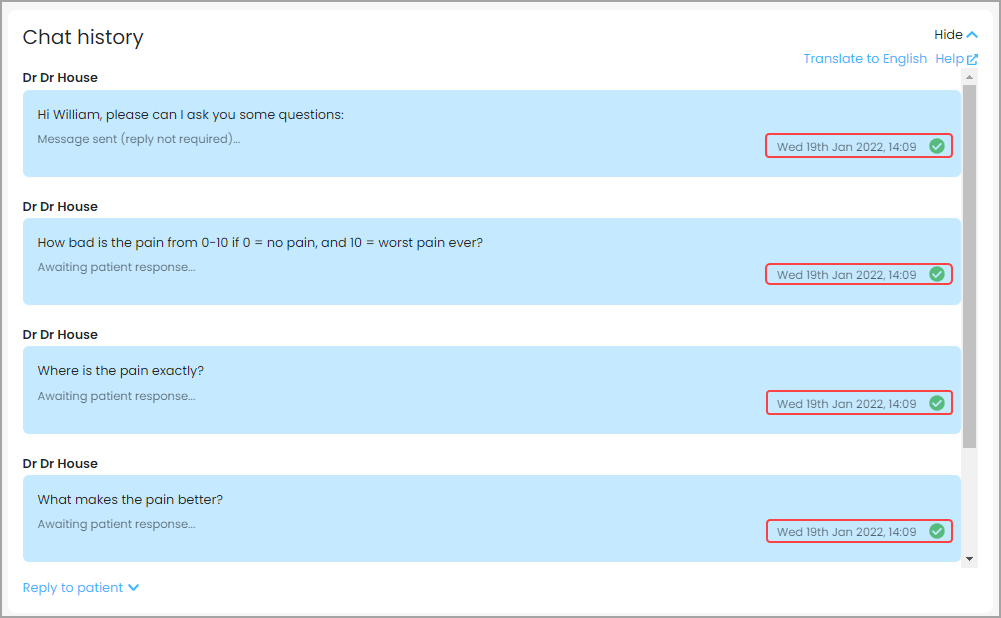The image size is (1001, 618).
Task: Open the Help link
Action: tap(949, 59)
